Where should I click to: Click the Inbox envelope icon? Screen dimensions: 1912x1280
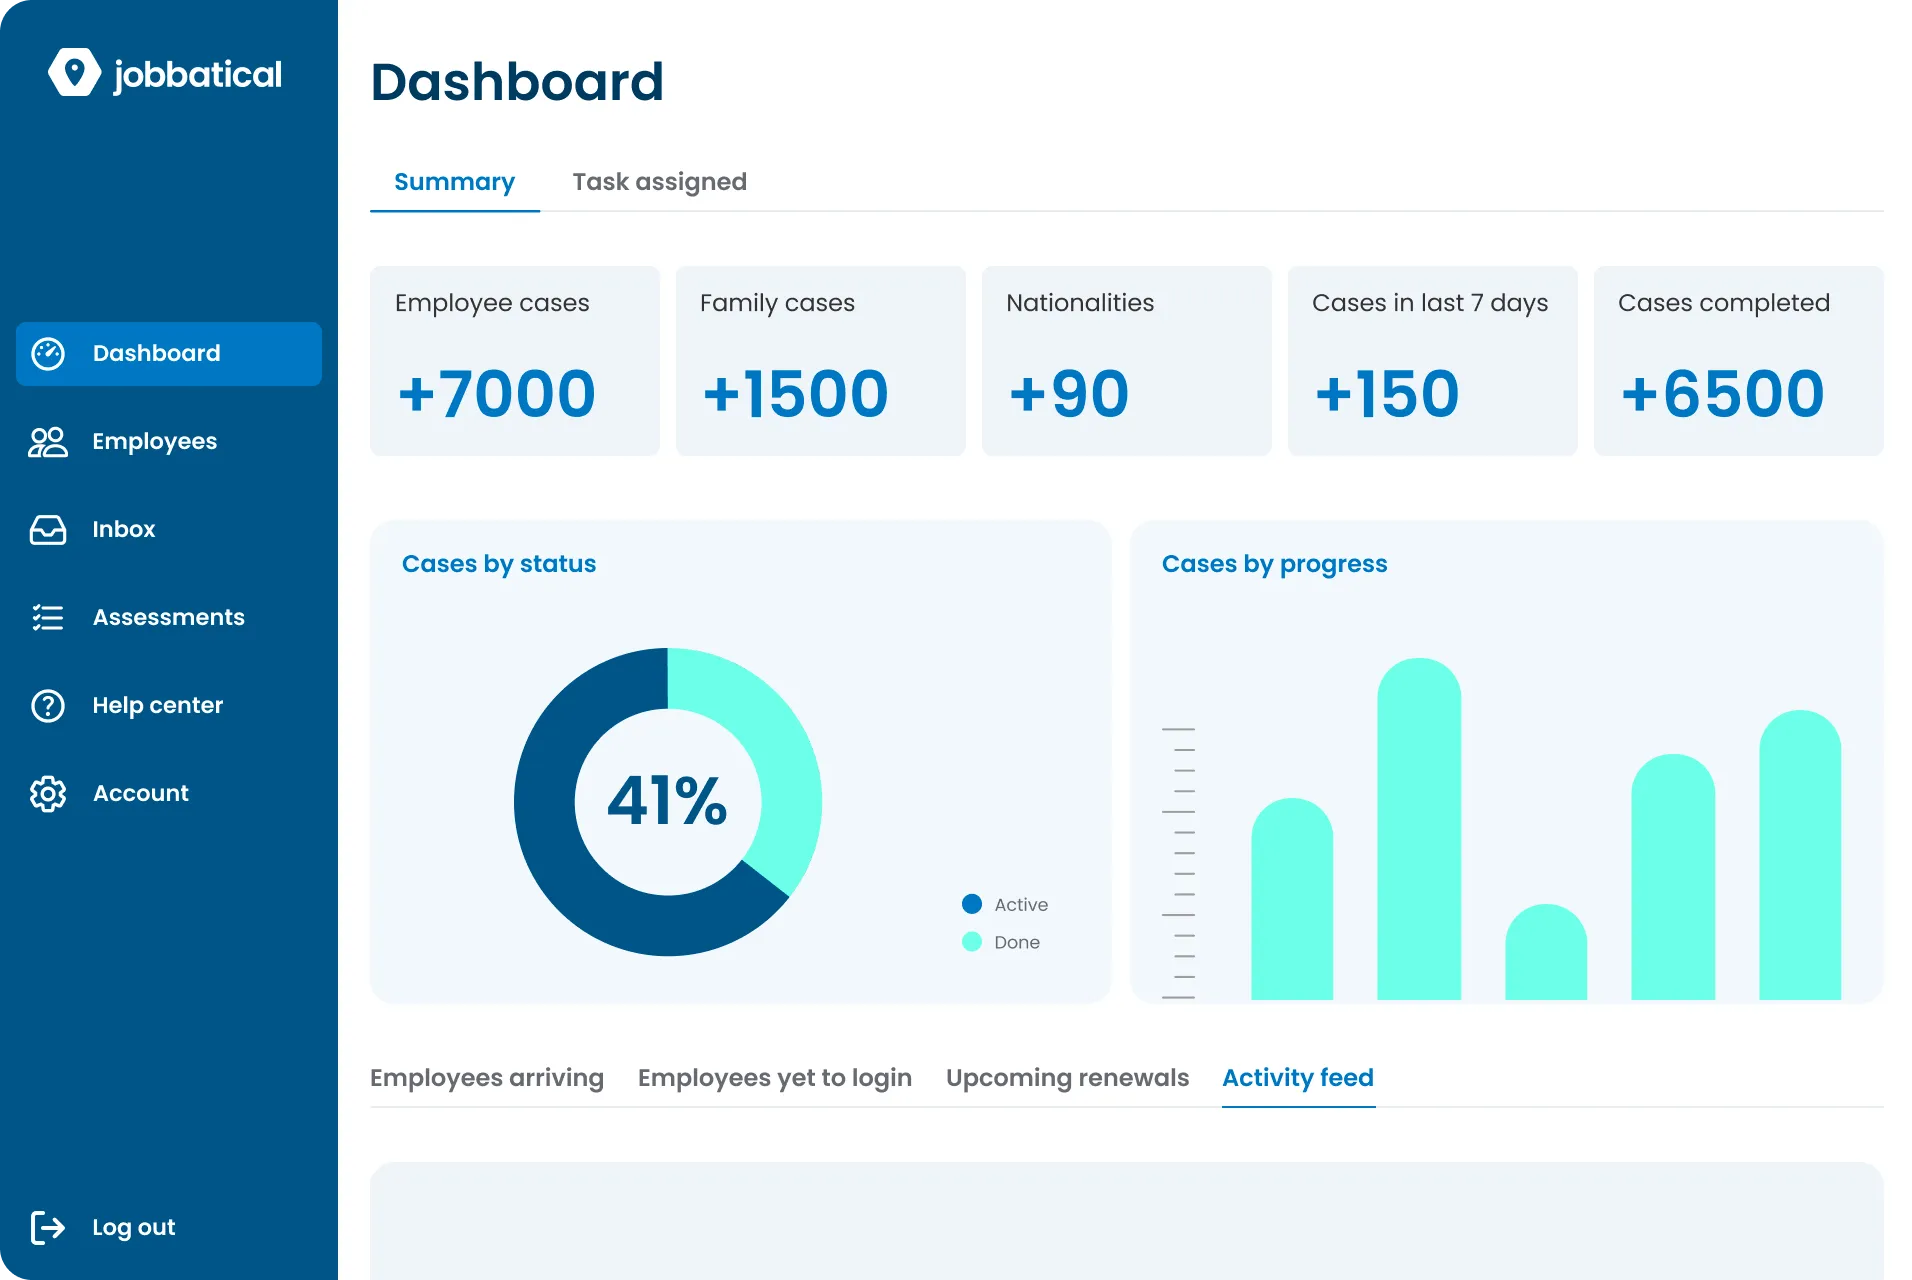[x=47, y=529]
